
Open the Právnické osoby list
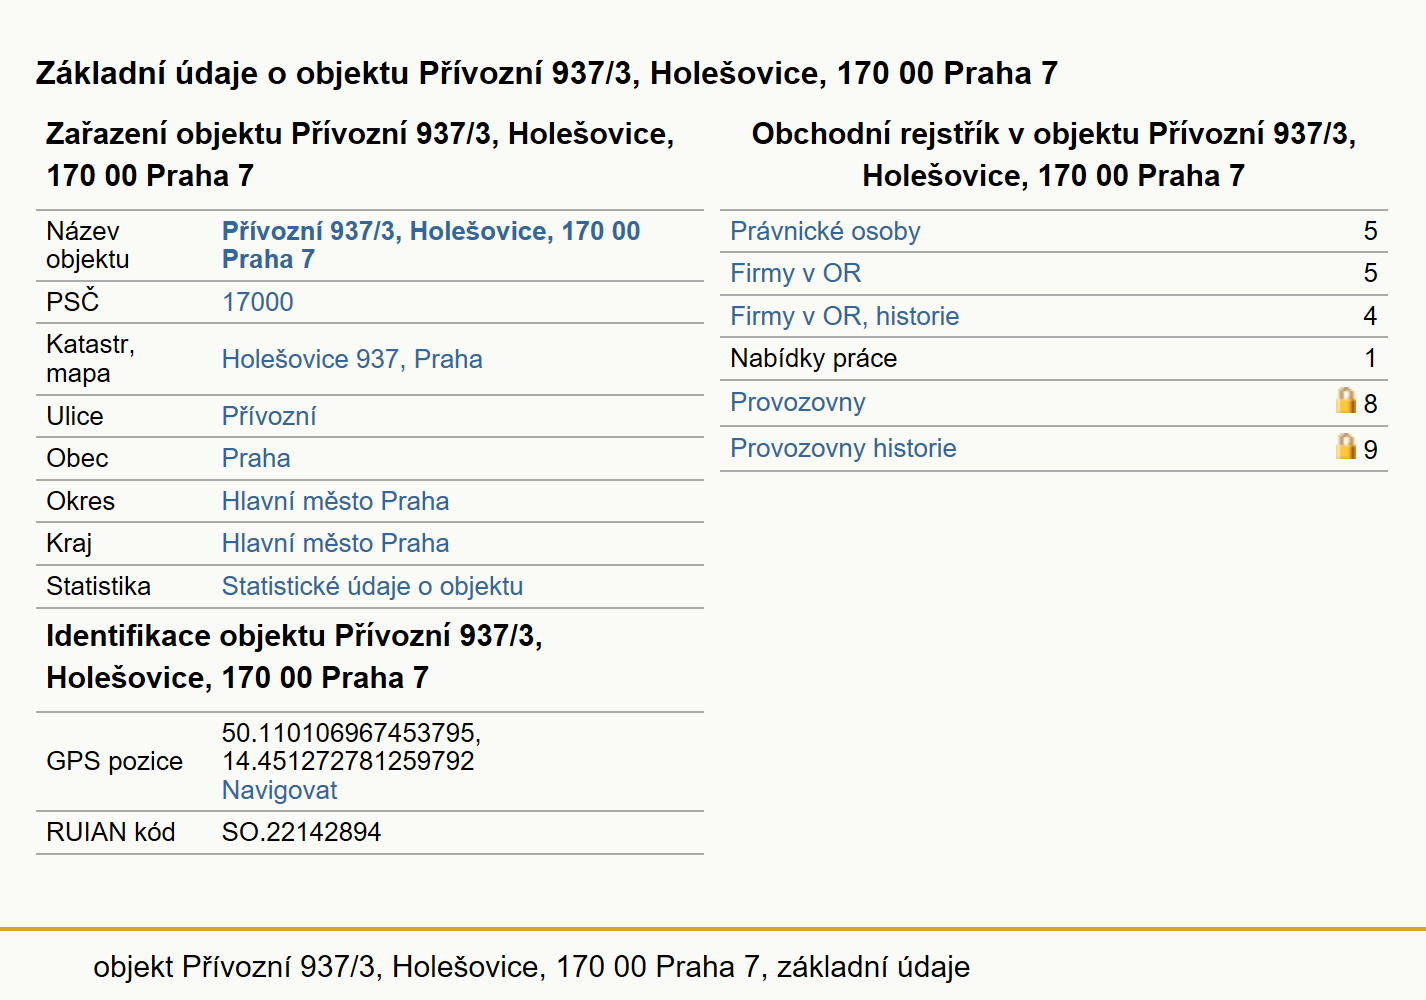click(825, 231)
